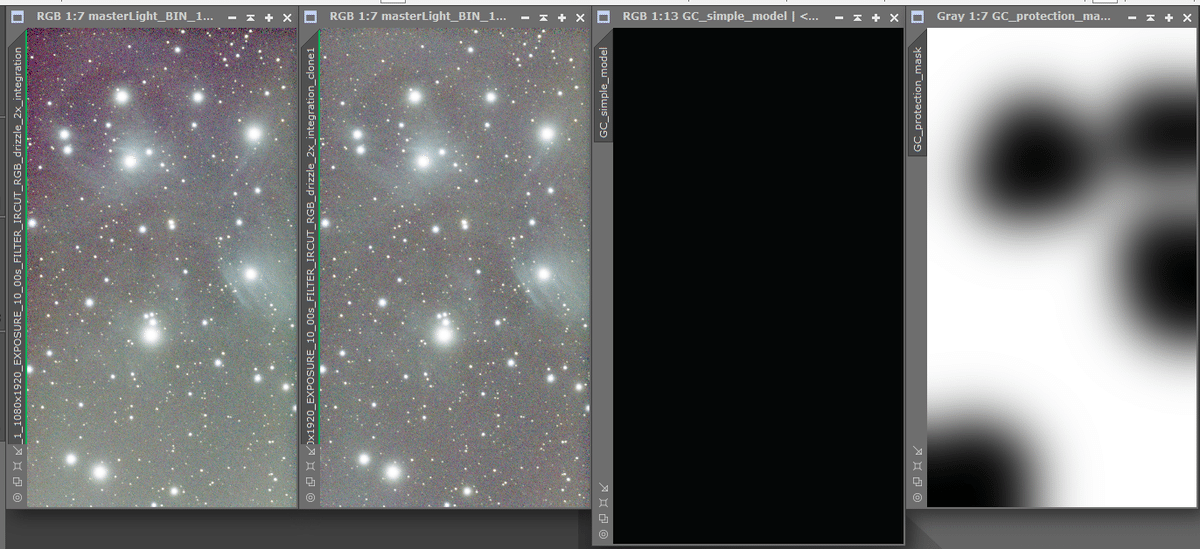Shade the drizzle_2x_integration window
1200x549 pixels.
250,18
